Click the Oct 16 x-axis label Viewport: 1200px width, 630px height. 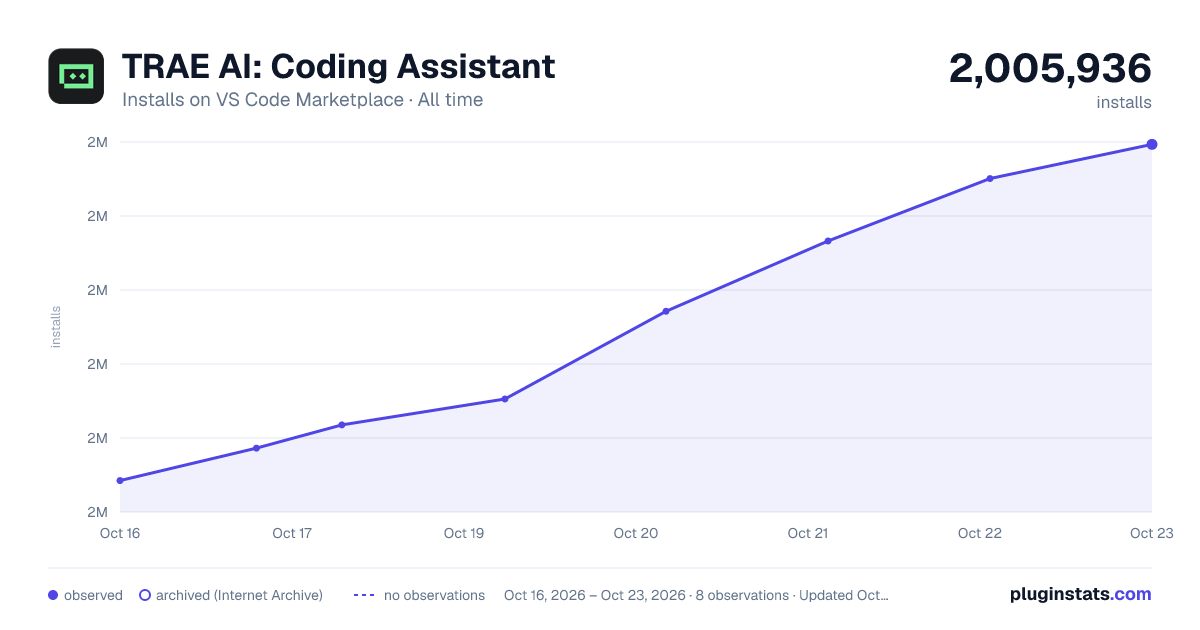coord(120,533)
